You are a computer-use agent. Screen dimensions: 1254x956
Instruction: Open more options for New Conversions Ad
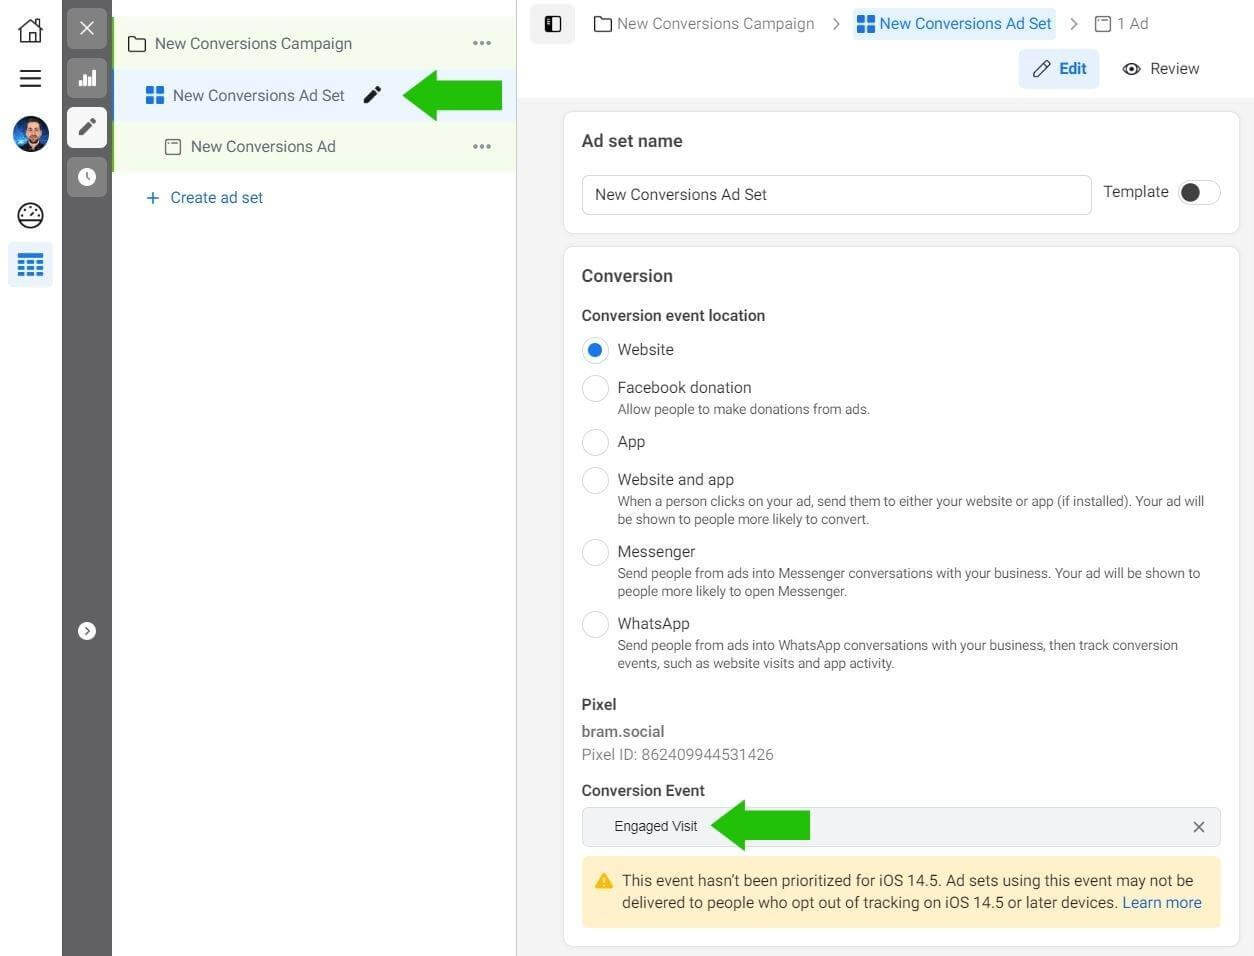[482, 146]
